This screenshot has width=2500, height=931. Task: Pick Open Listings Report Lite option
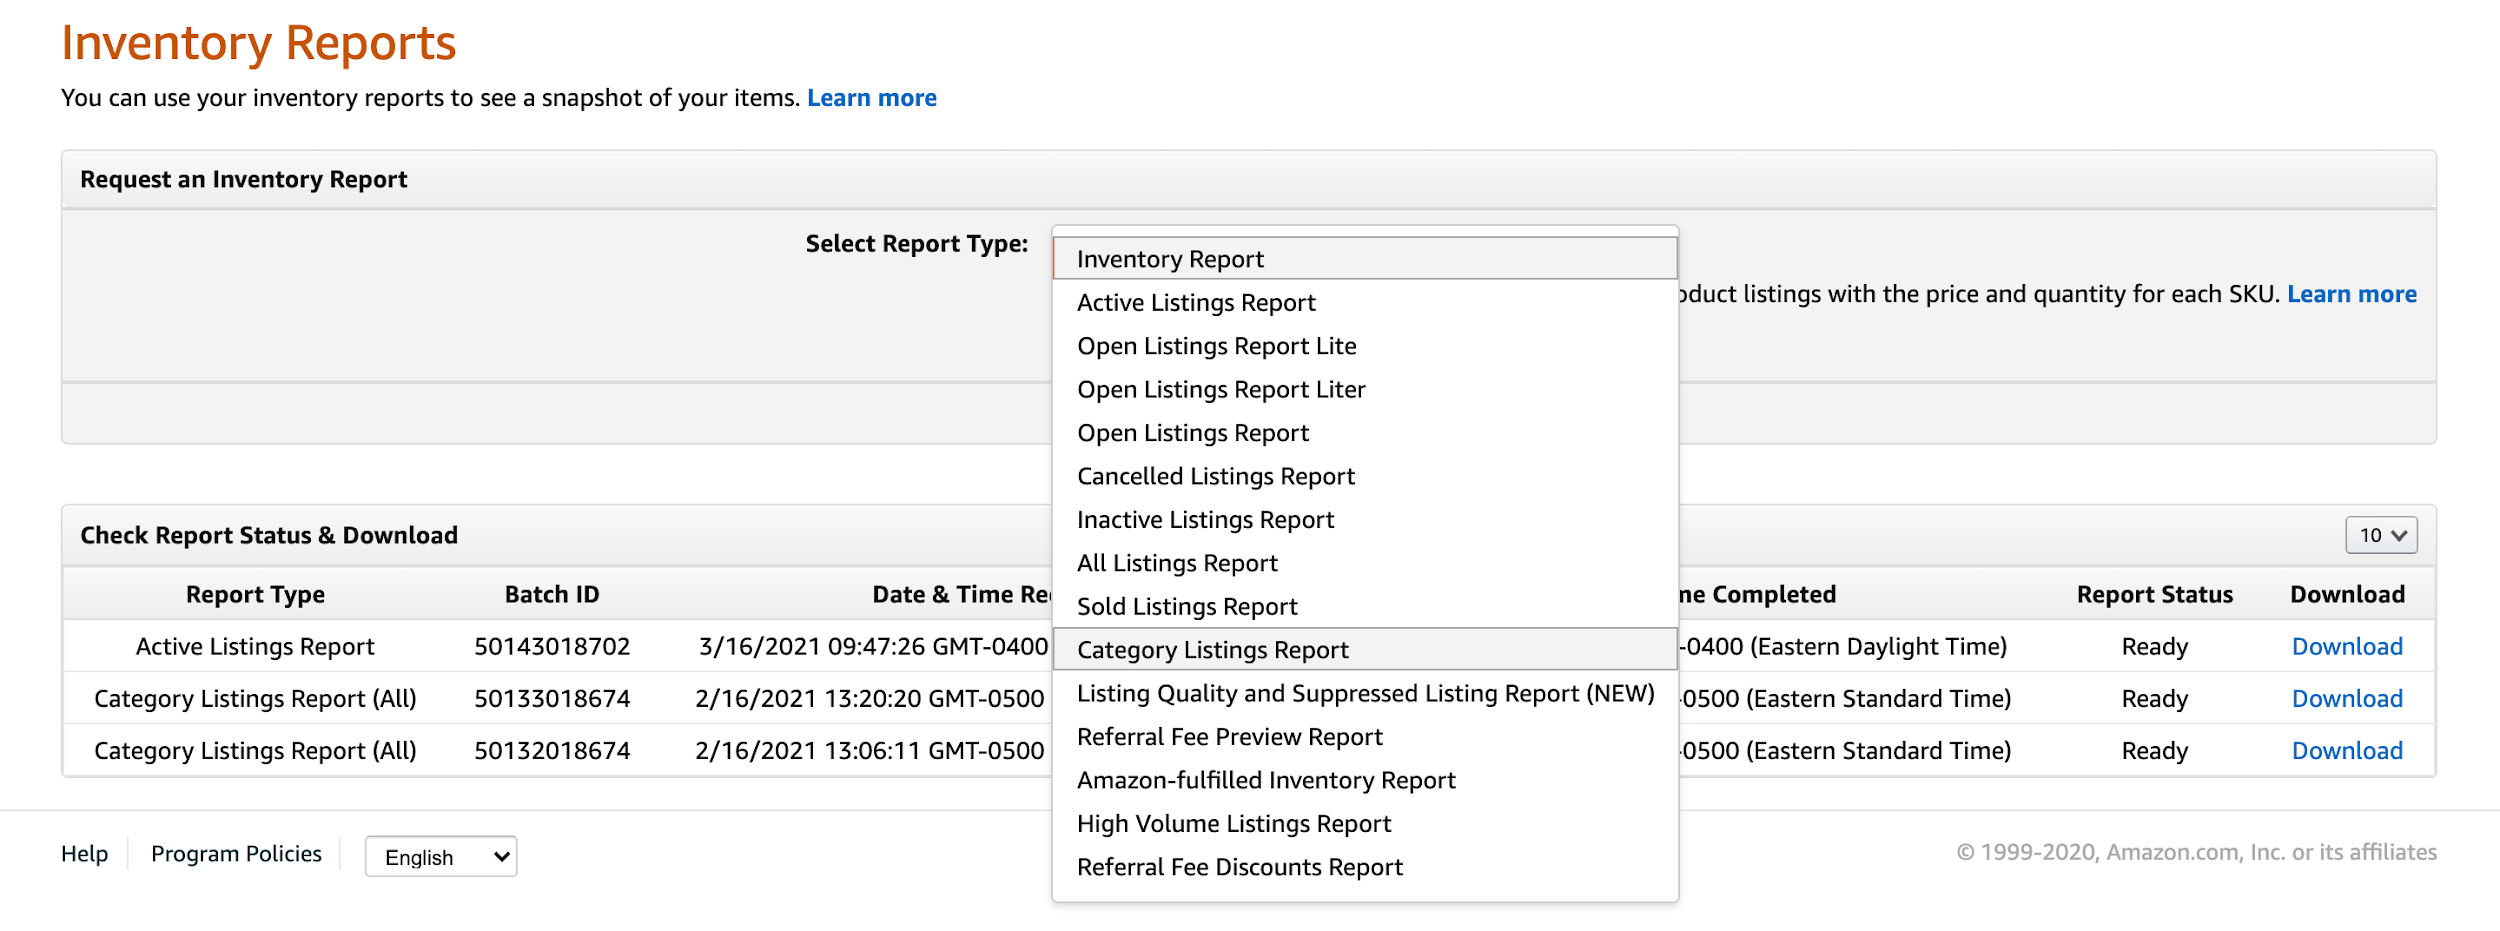1216,346
